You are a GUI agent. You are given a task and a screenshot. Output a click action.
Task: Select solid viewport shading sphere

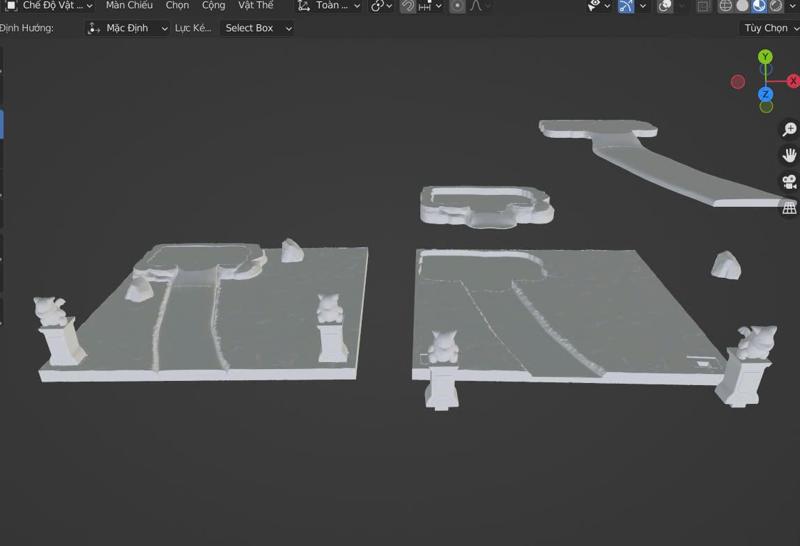743,6
